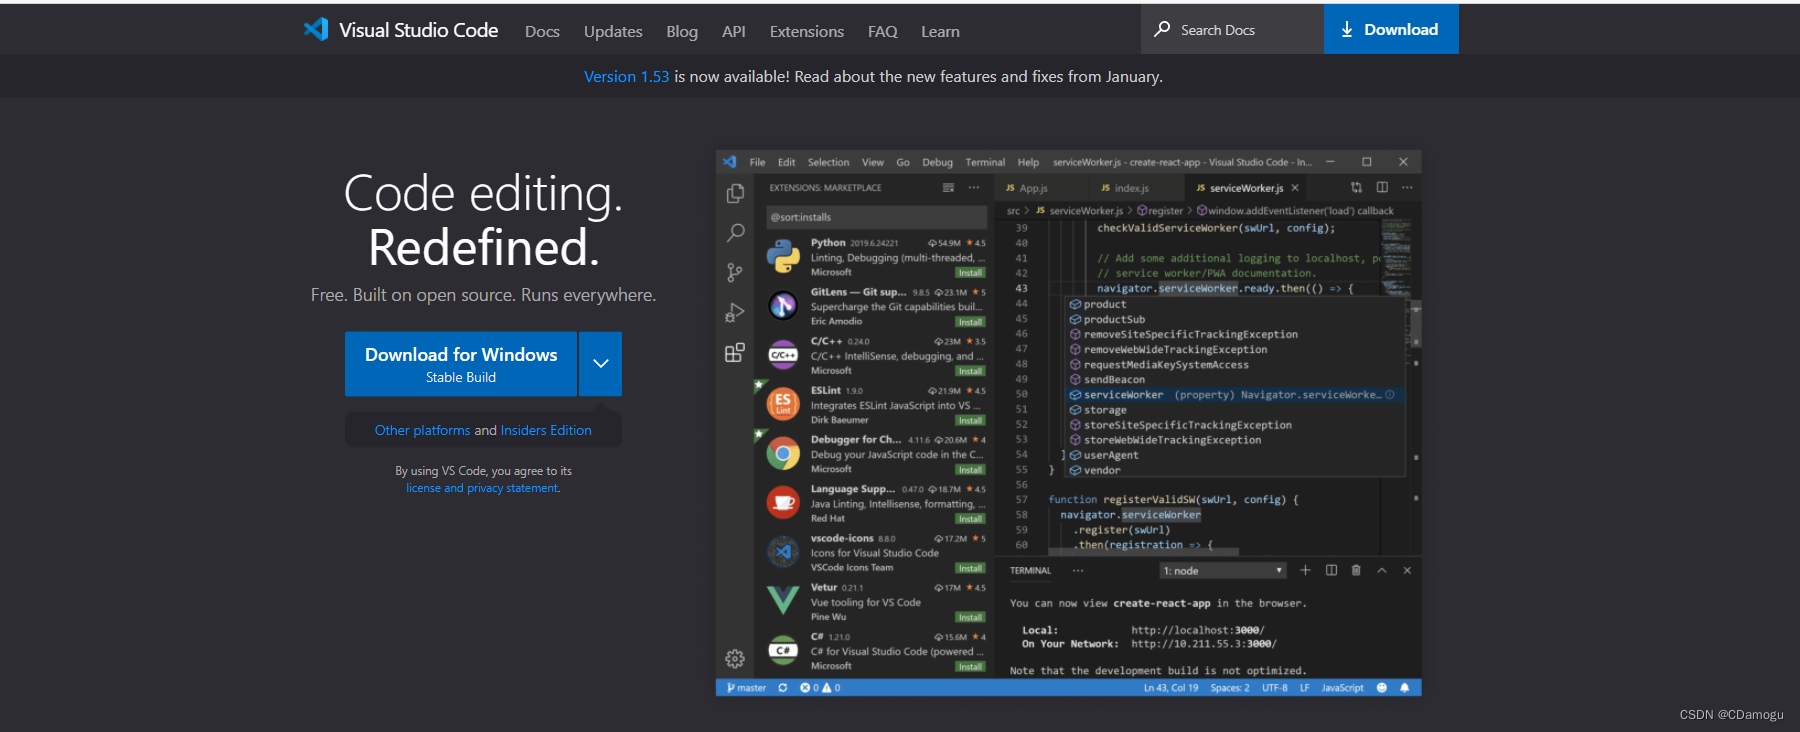Viewport: 1800px width, 732px height.
Task: Click the ESLint extension icon
Action: 783,404
